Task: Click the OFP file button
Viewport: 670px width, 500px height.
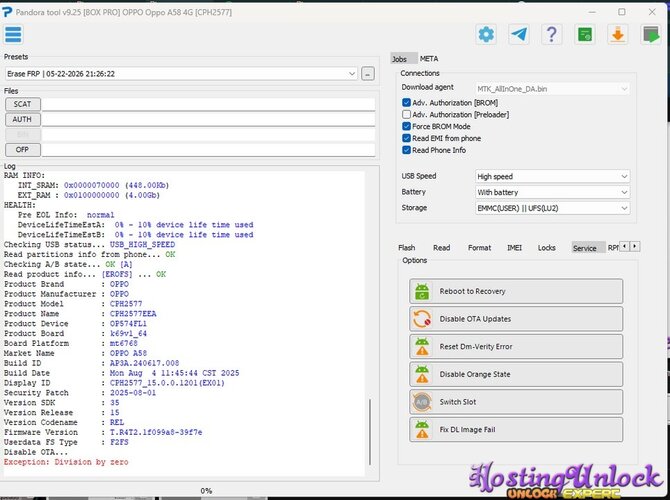Action: pos(23,150)
